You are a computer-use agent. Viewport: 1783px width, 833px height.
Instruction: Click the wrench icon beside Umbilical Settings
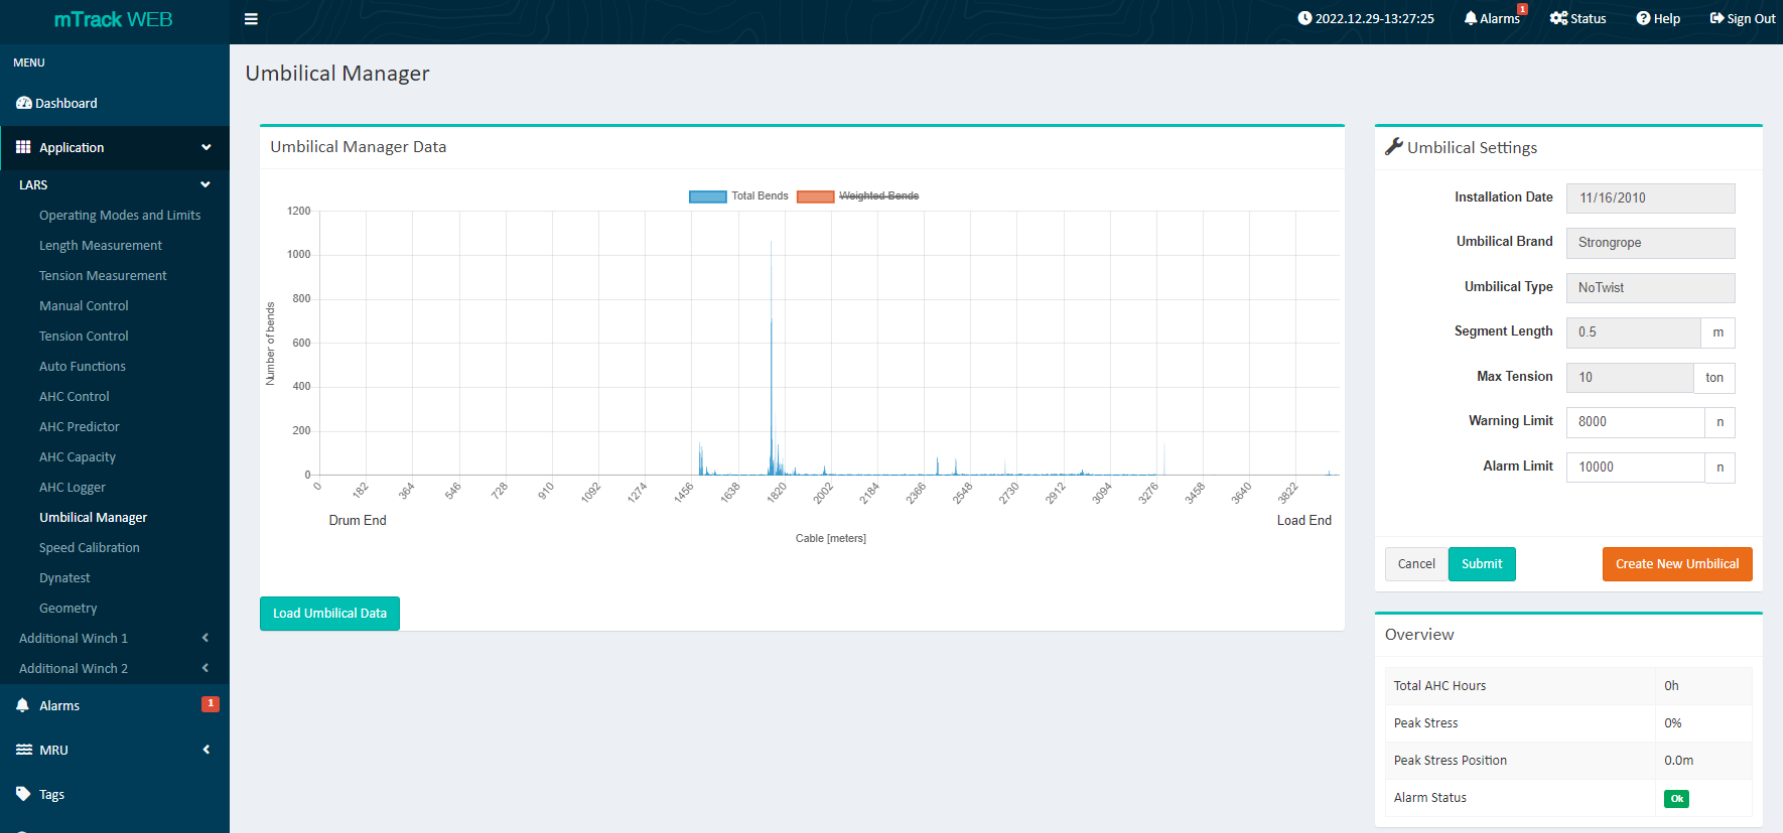coord(1393,147)
